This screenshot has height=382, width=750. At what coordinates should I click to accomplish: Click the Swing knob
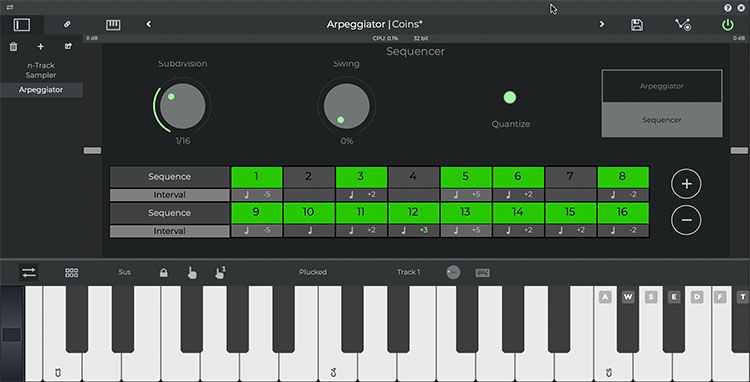[346, 106]
